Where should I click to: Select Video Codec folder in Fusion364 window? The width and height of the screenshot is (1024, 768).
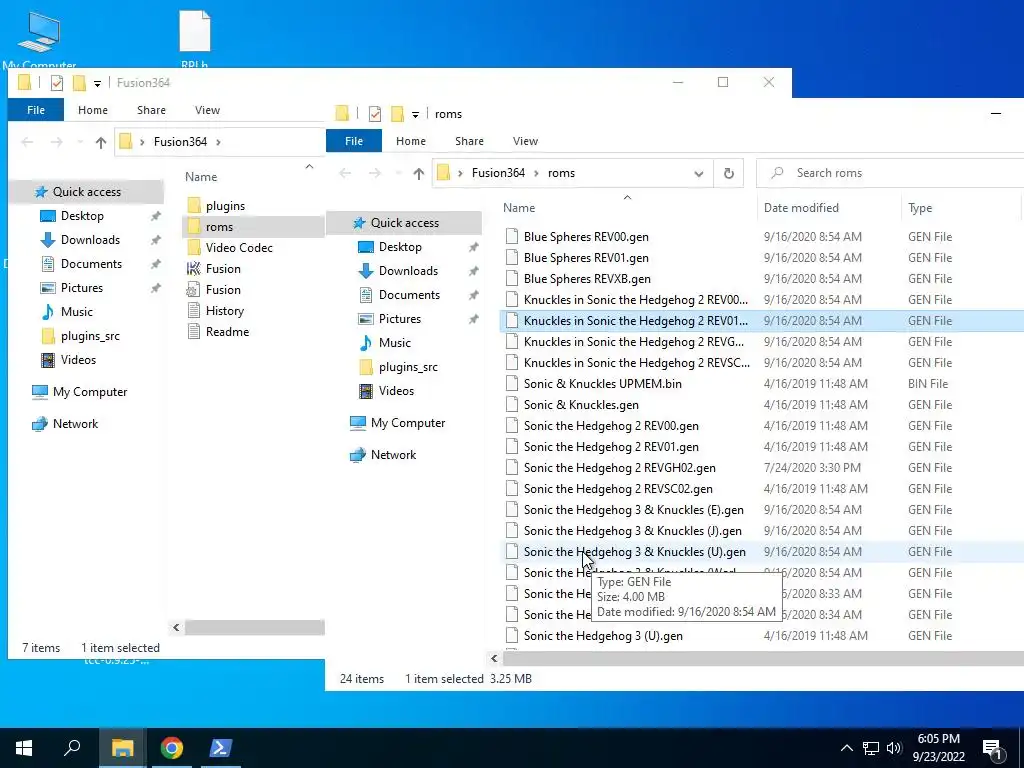(x=229, y=248)
